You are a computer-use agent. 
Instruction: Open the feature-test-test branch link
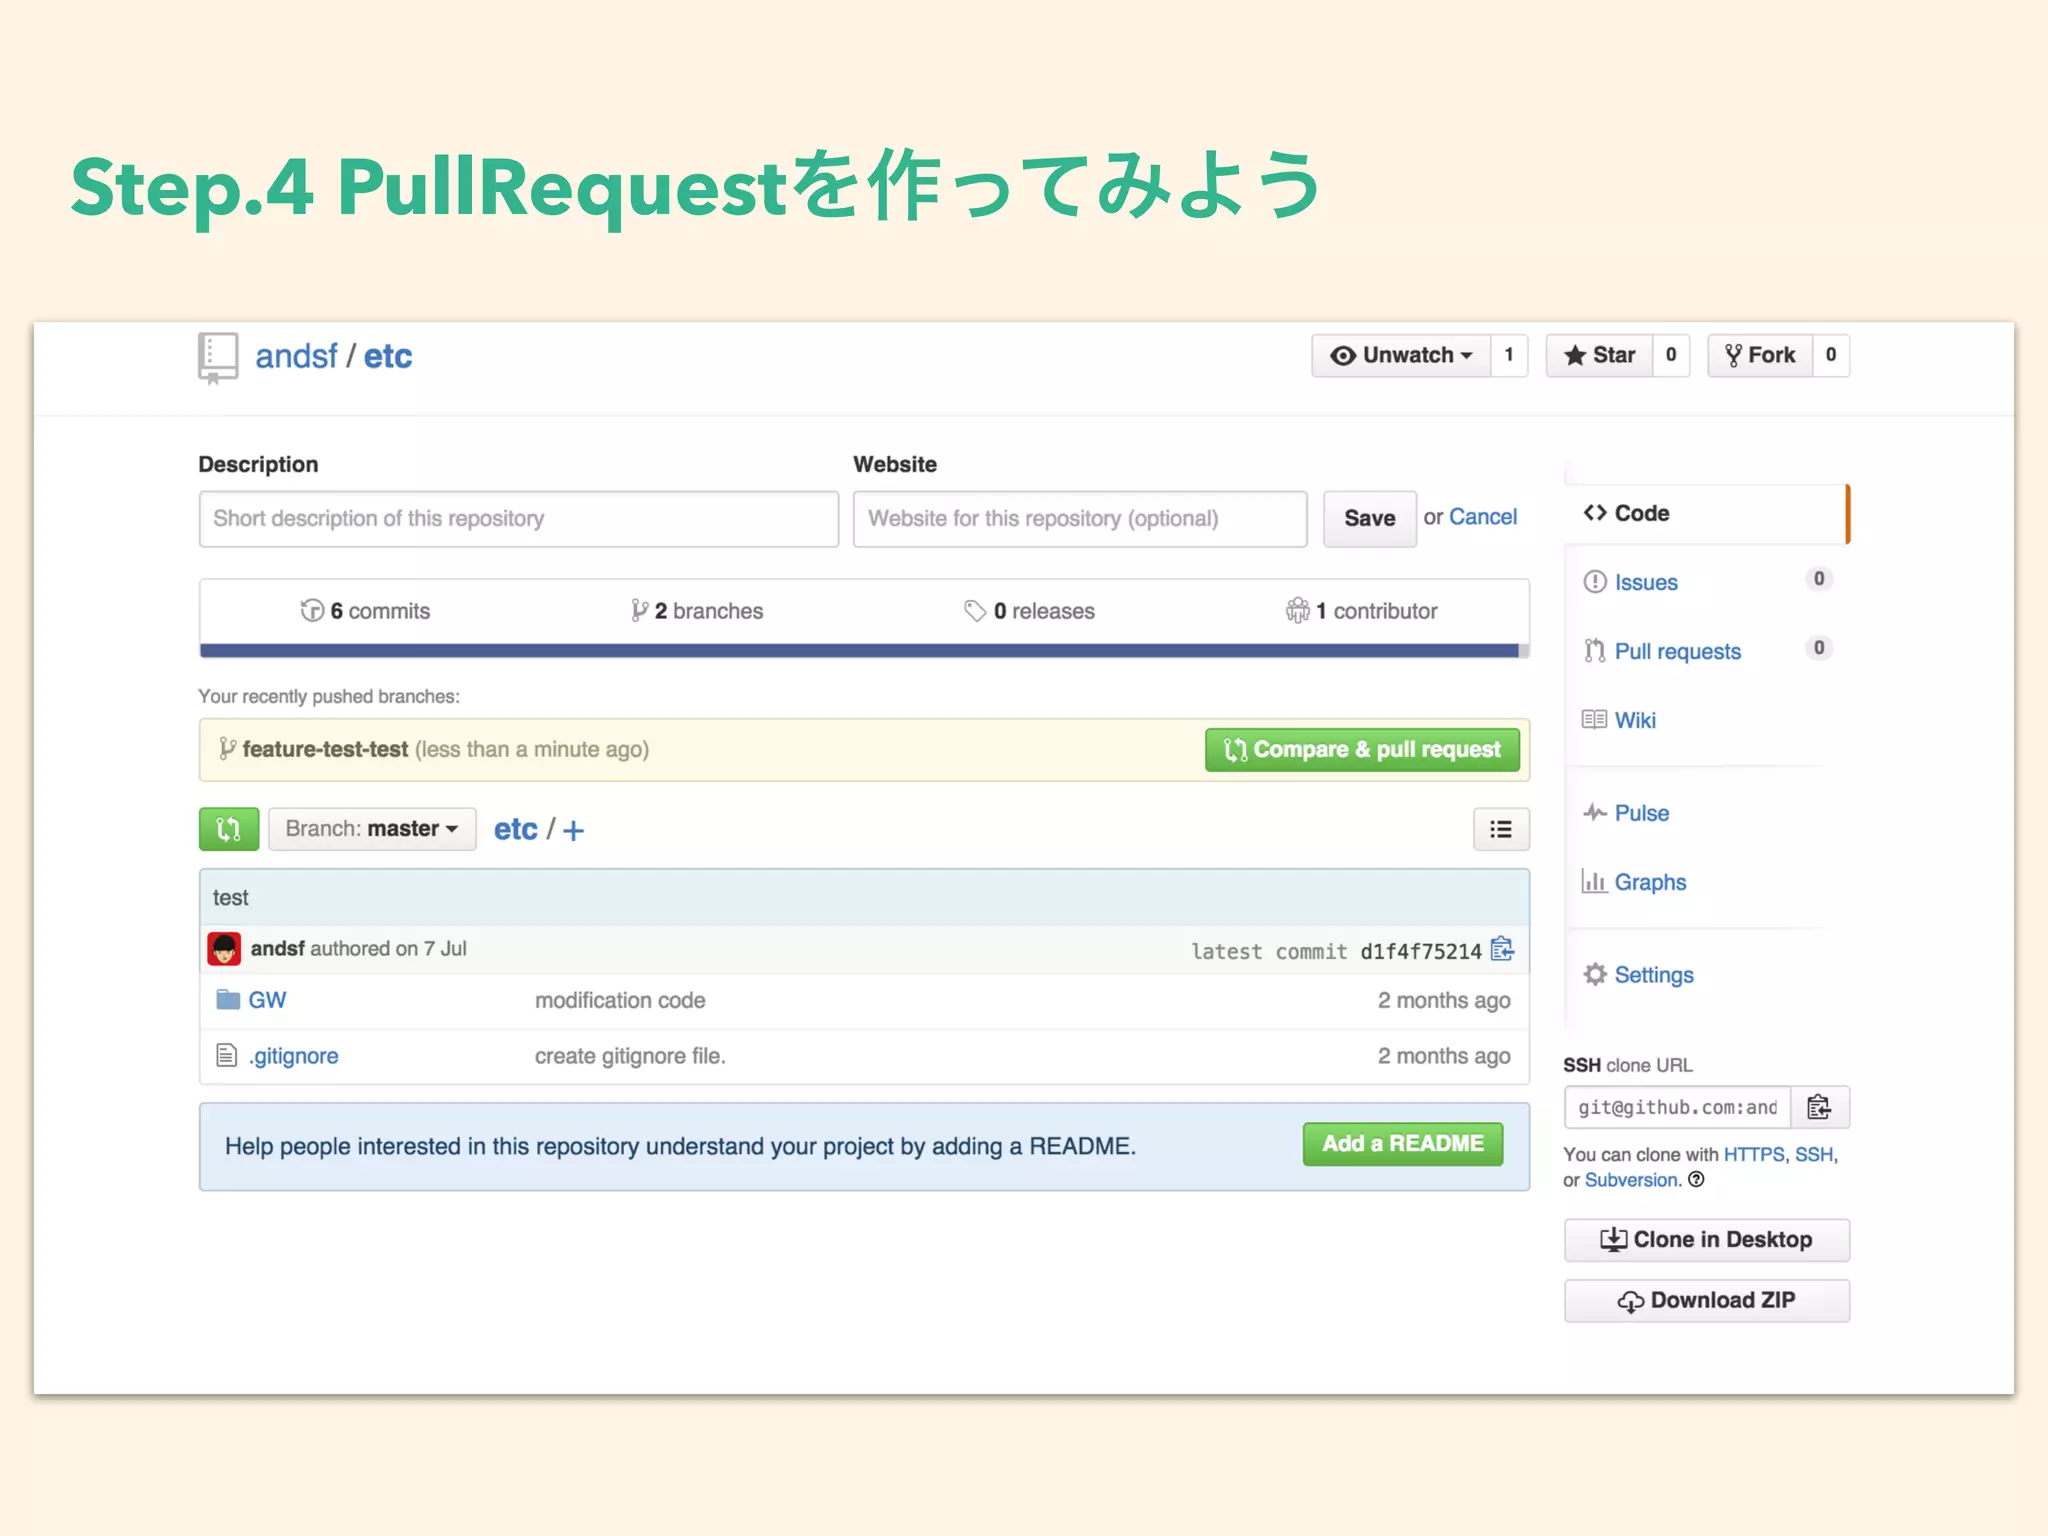point(325,749)
